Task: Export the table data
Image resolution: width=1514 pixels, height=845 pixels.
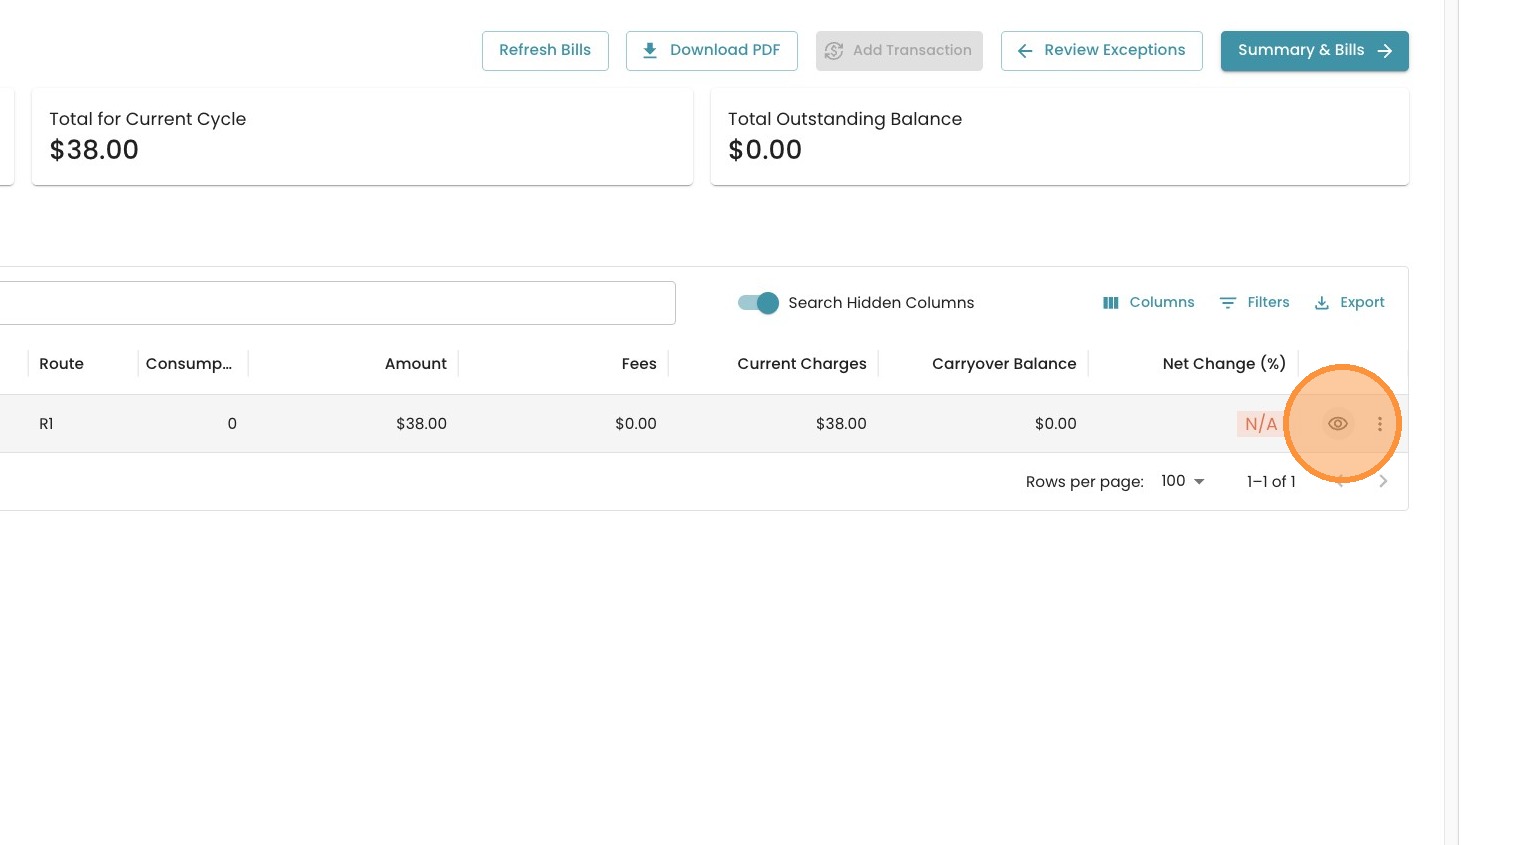Action: [x=1349, y=303]
